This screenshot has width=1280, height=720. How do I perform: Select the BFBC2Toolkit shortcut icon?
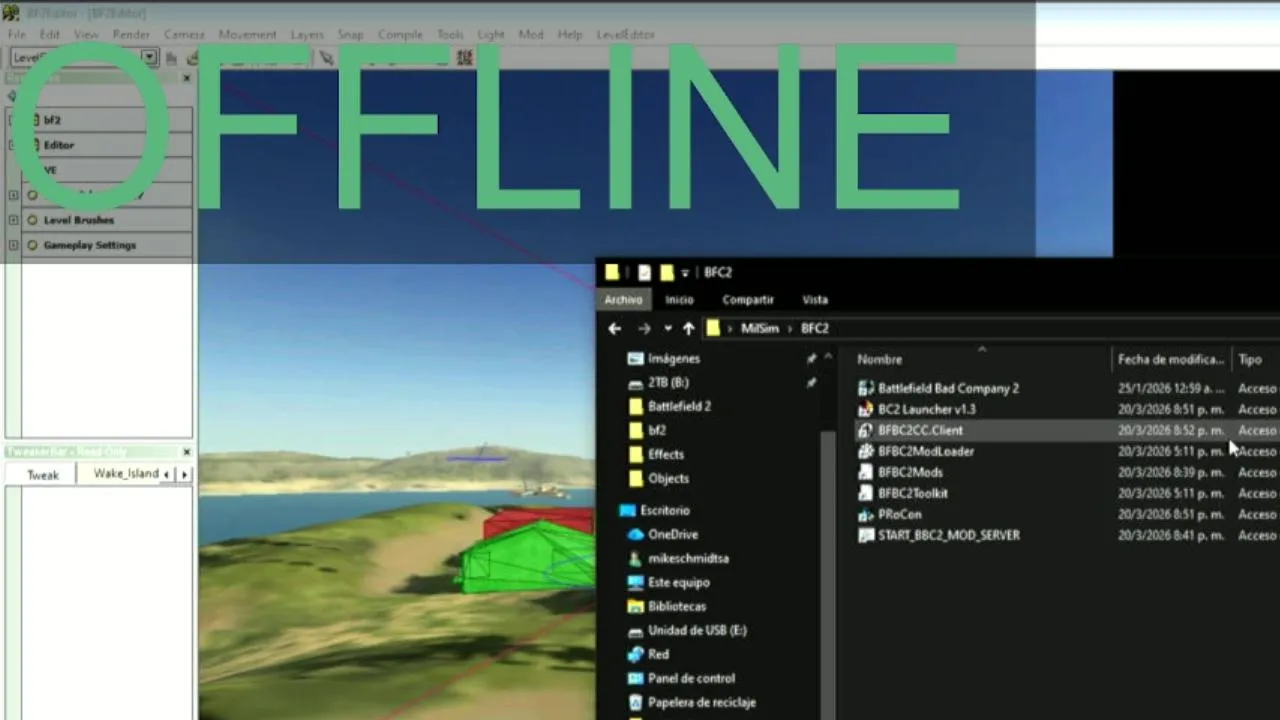pos(866,493)
